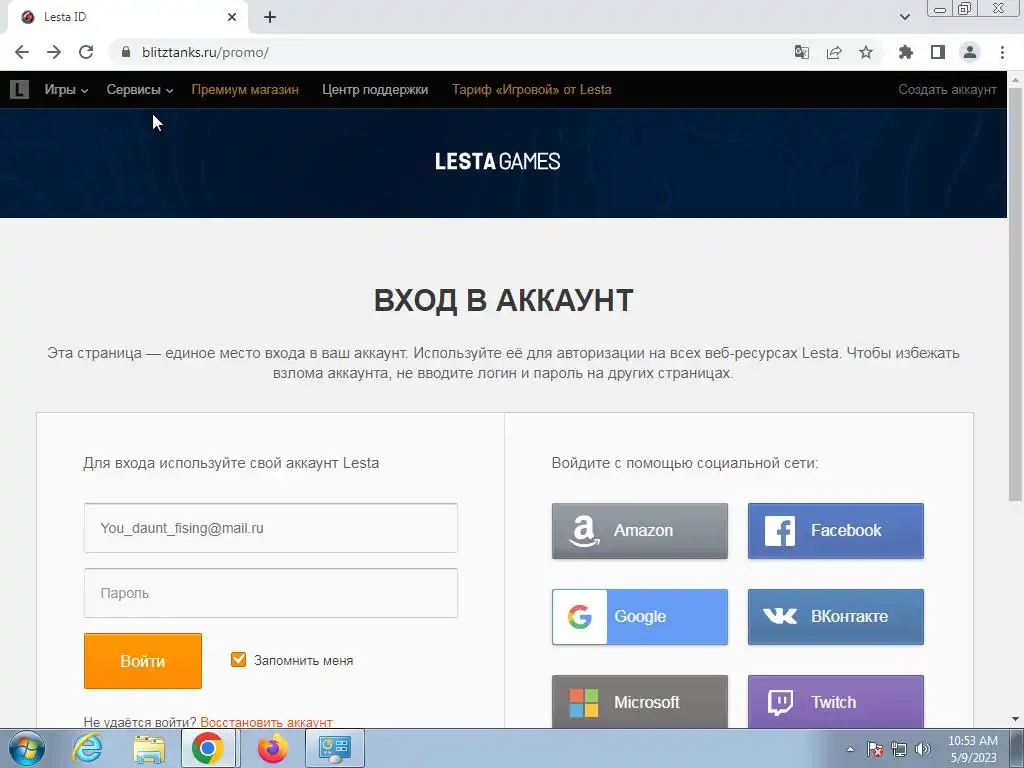Click the LESTA GAMES logo
The width and height of the screenshot is (1024, 768).
point(498,161)
